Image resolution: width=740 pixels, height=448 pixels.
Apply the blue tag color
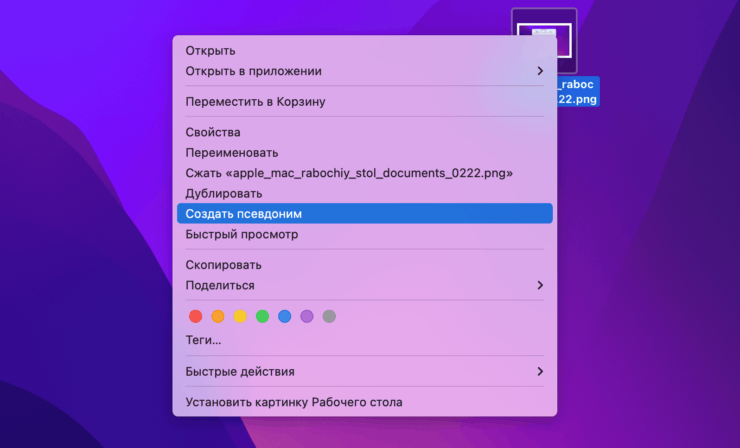[x=285, y=316]
